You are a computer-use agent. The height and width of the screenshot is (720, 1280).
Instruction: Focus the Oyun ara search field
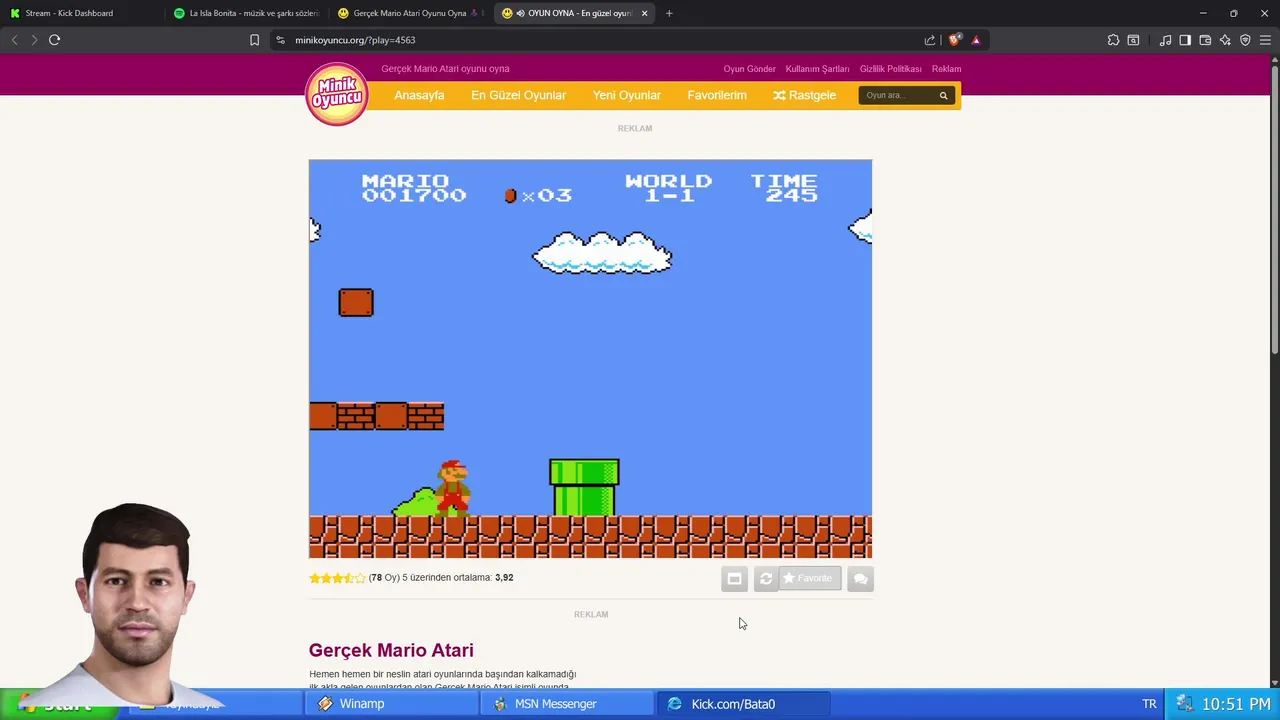[x=898, y=95]
